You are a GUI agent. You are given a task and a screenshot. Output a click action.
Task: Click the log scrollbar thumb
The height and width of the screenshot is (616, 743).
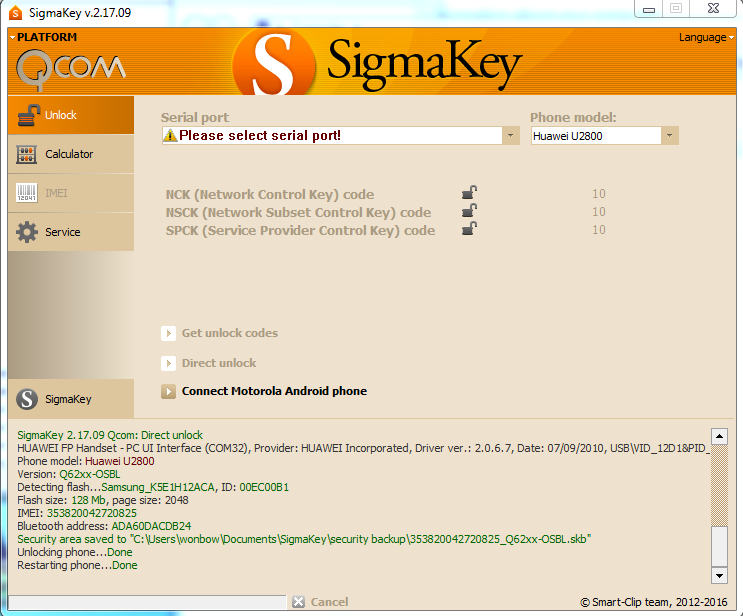[719, 546]
